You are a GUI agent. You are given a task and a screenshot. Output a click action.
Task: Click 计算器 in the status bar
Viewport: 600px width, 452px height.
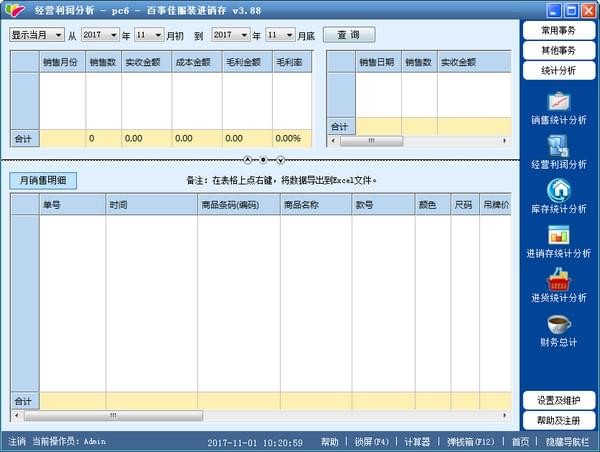click(417, 441)
